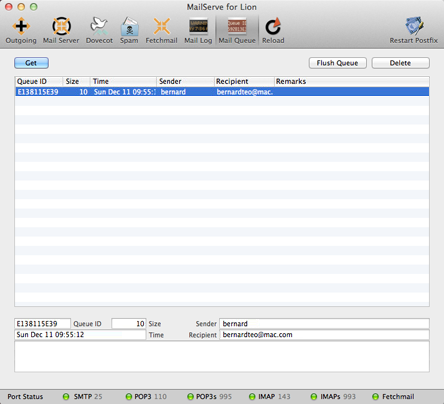
Task: Click the Recipient field bernardteo@mac.com
Action: [324, 335]
